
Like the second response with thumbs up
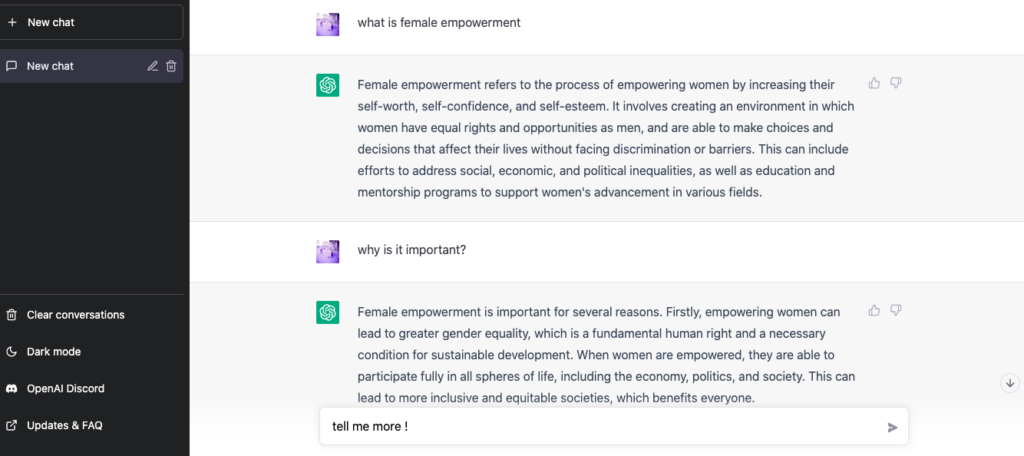pos(874,310)
